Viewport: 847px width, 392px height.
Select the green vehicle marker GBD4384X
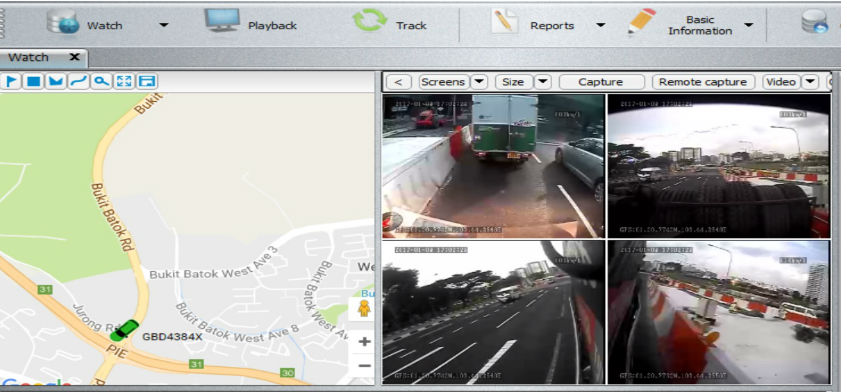click(124, 330)
